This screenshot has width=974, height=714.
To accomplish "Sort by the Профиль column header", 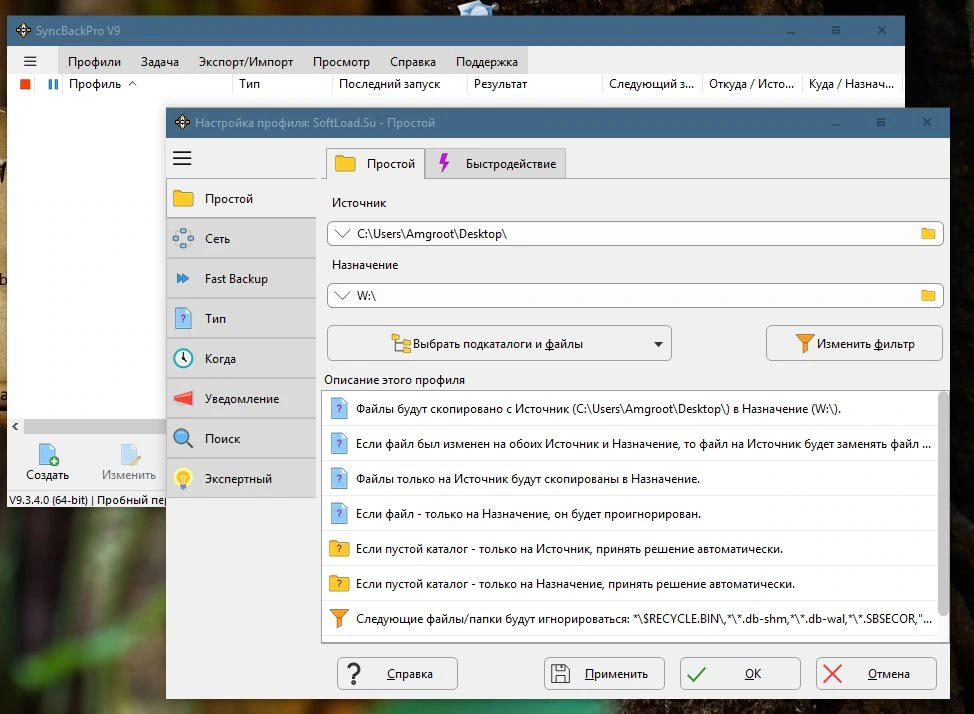I will coord(148,84).
